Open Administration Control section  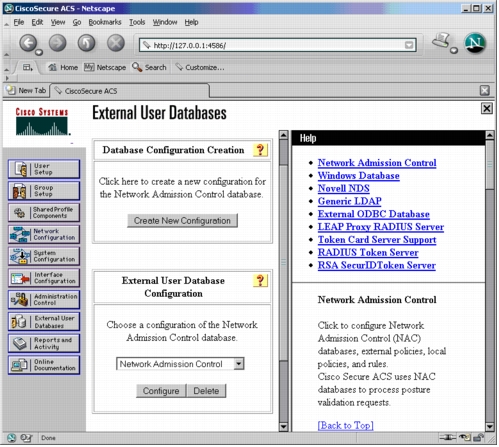click(44, 300)
